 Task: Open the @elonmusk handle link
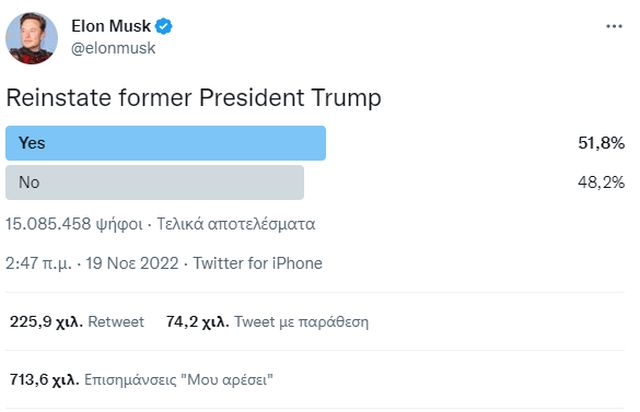(x=114, y=47)
